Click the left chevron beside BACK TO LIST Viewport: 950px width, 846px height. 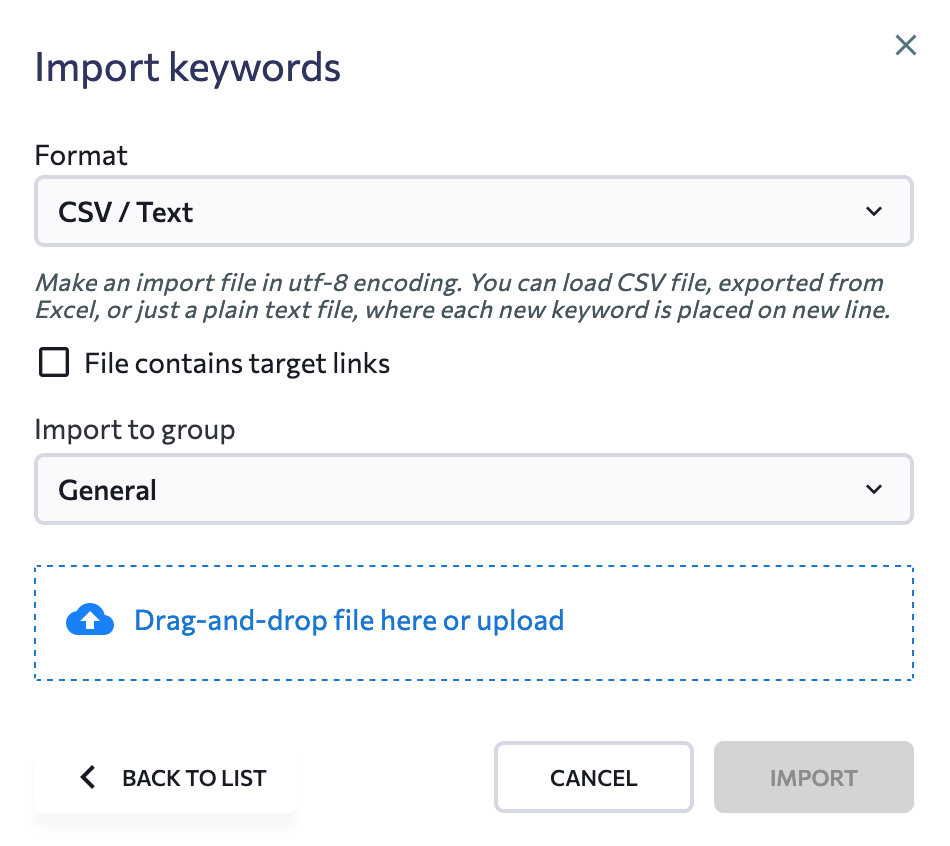click(88, 777)
